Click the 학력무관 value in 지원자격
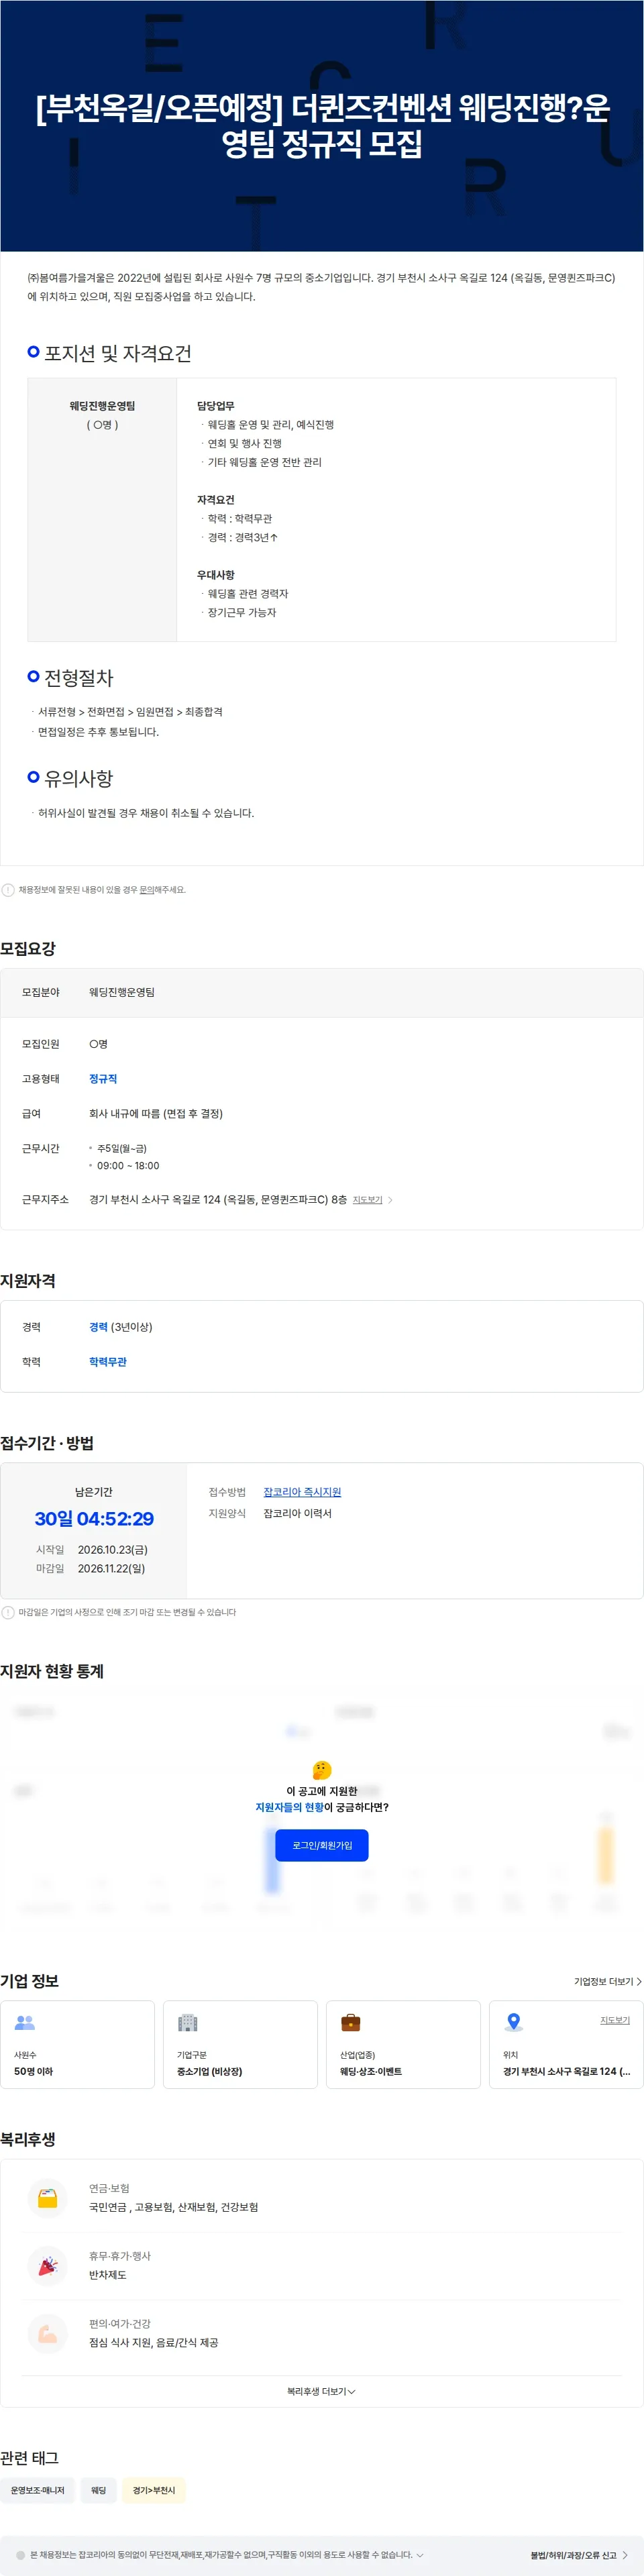644x2576 pixels. pyautogui.click(x=108, y=1362)
